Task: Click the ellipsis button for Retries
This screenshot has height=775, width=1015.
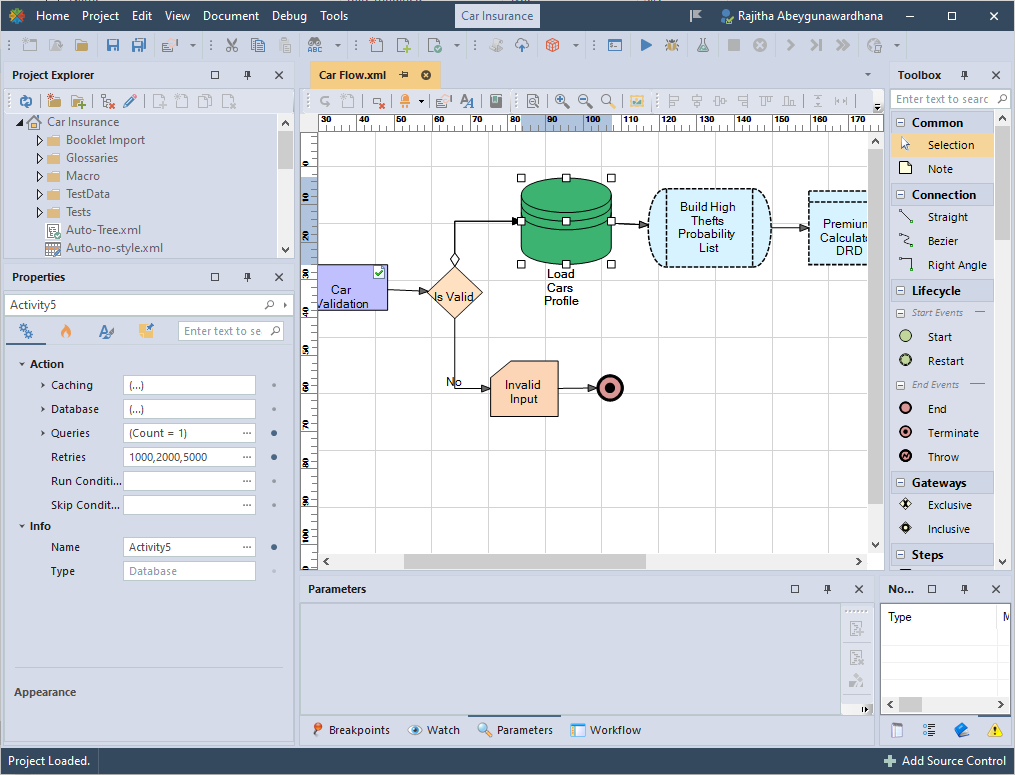Action: point(247,457)
